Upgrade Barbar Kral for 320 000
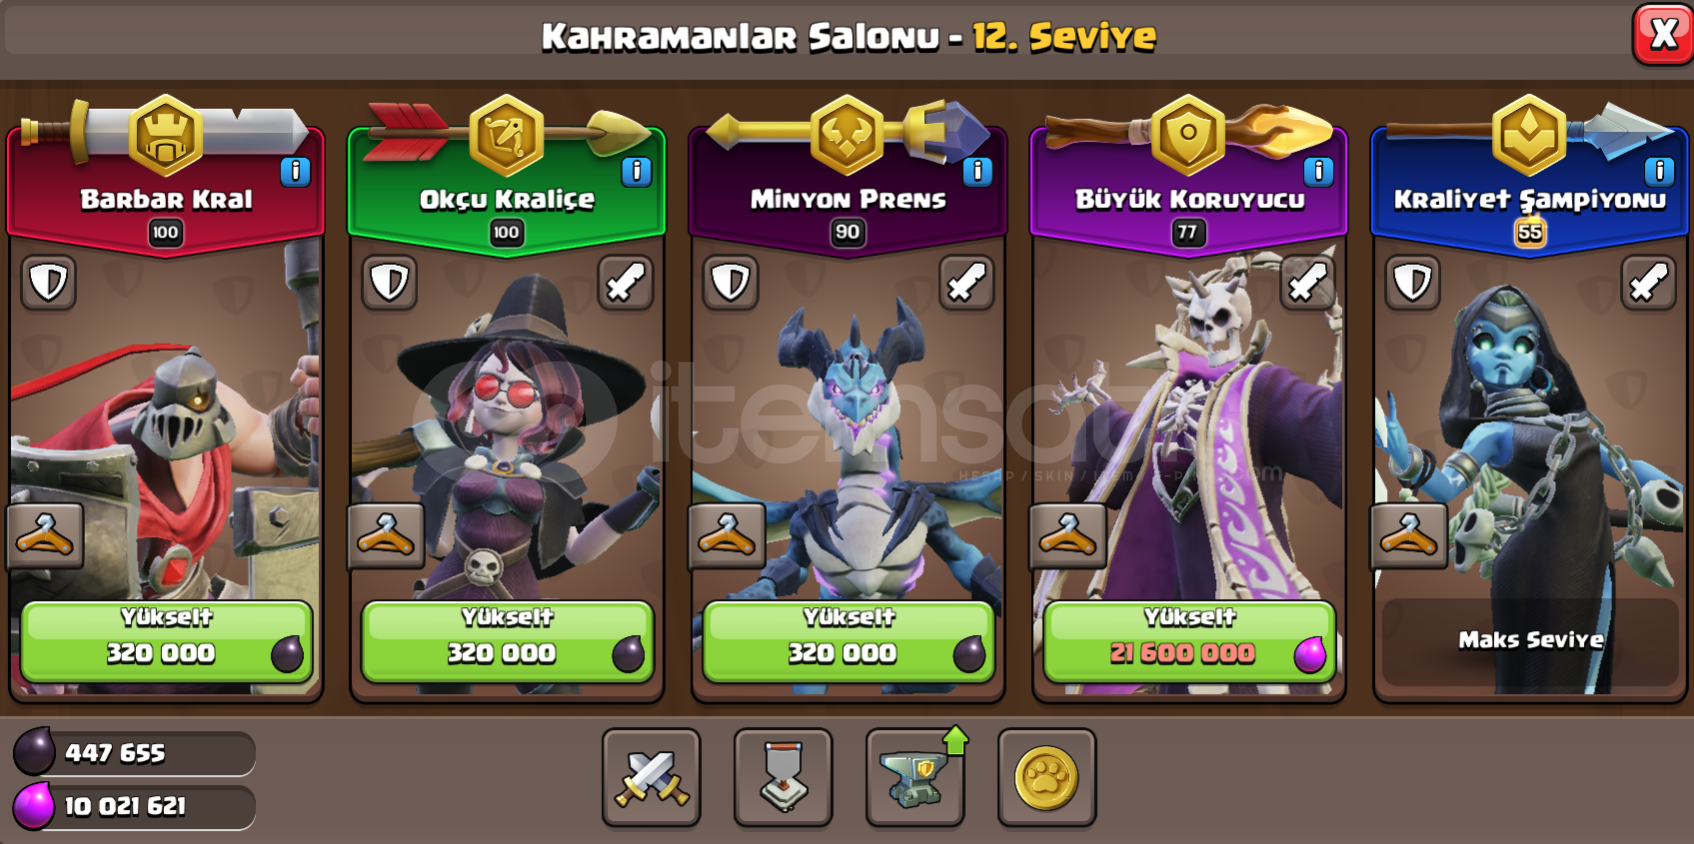The width and height of the screenshot is (1694, 844). [166, 642]
